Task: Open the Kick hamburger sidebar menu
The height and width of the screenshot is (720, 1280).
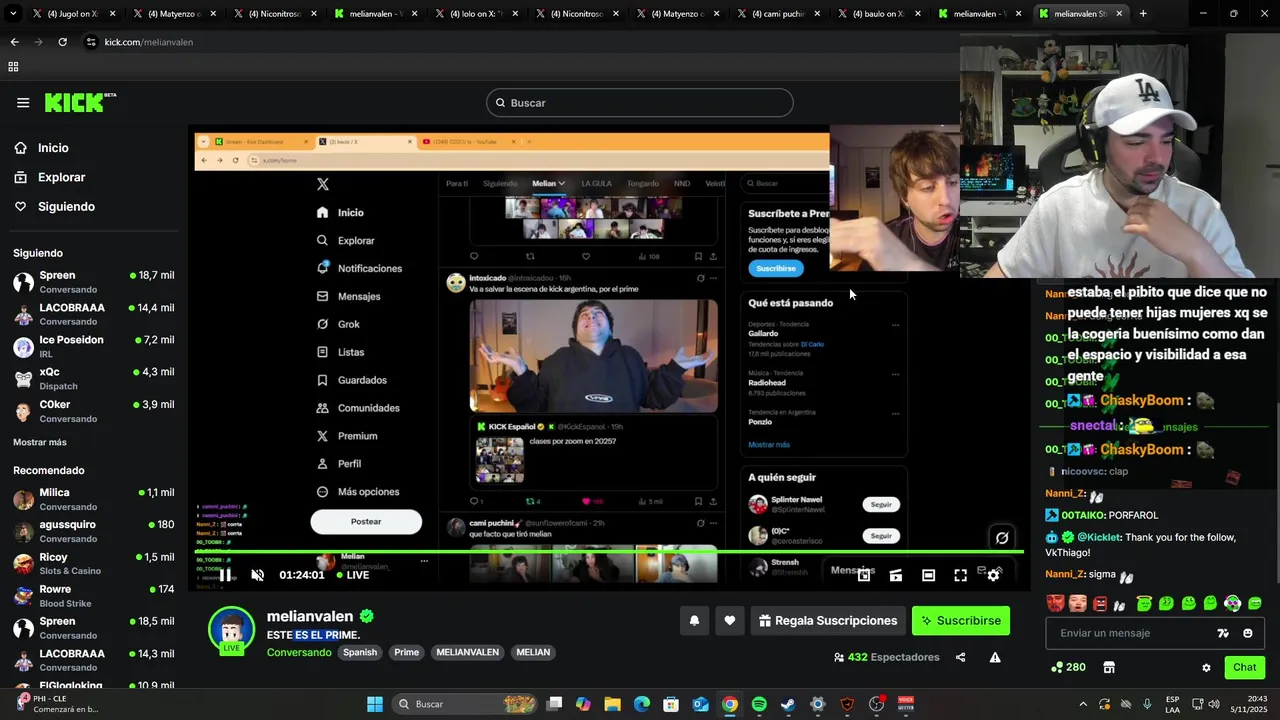Action: tap(23, 102)
